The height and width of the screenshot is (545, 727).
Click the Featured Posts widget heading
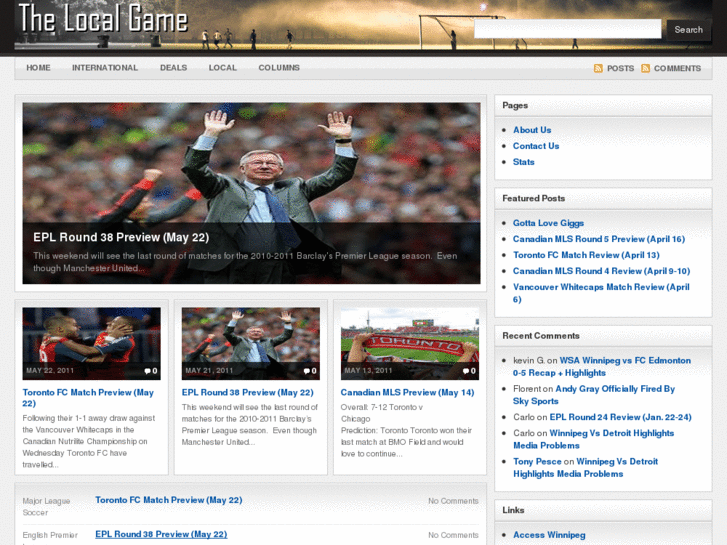pos(534,199)
